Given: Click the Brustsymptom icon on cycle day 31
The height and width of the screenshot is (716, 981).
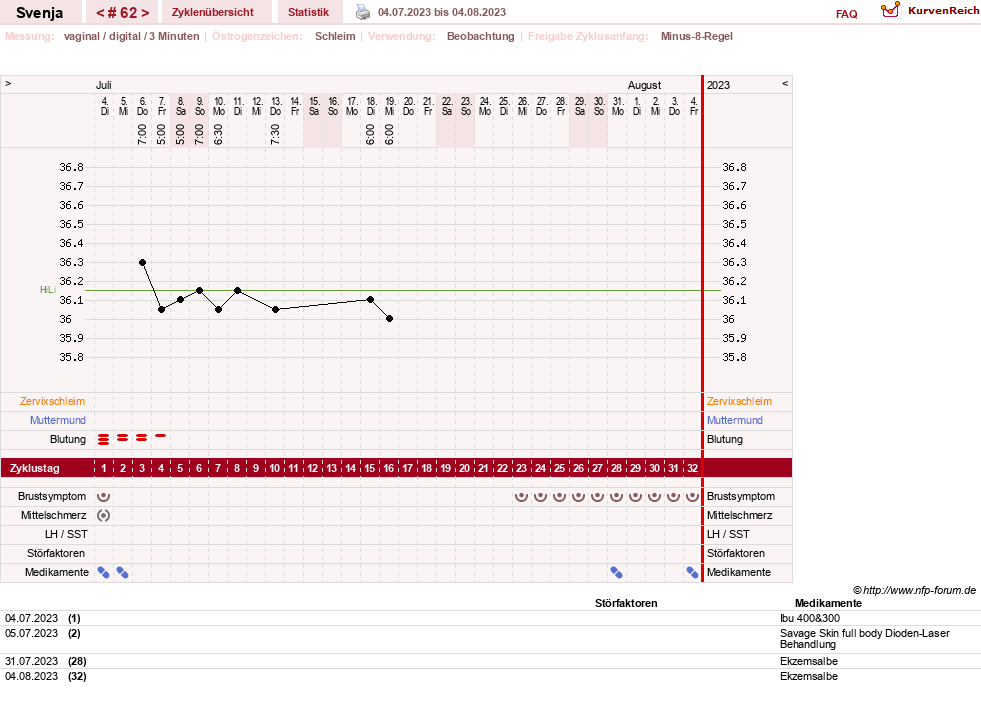Looking at the screenshot, I should tap(673, 496).
